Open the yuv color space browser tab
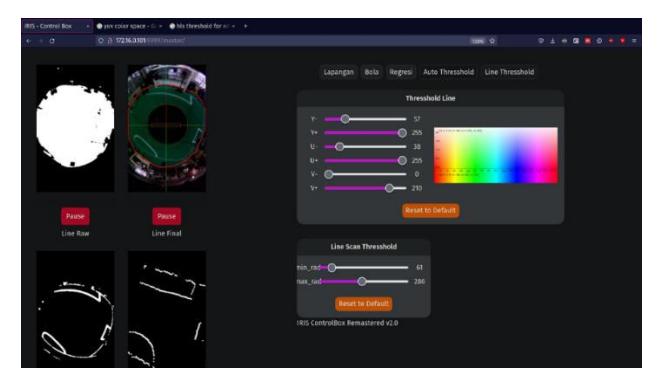 click(x=129, y=26)
